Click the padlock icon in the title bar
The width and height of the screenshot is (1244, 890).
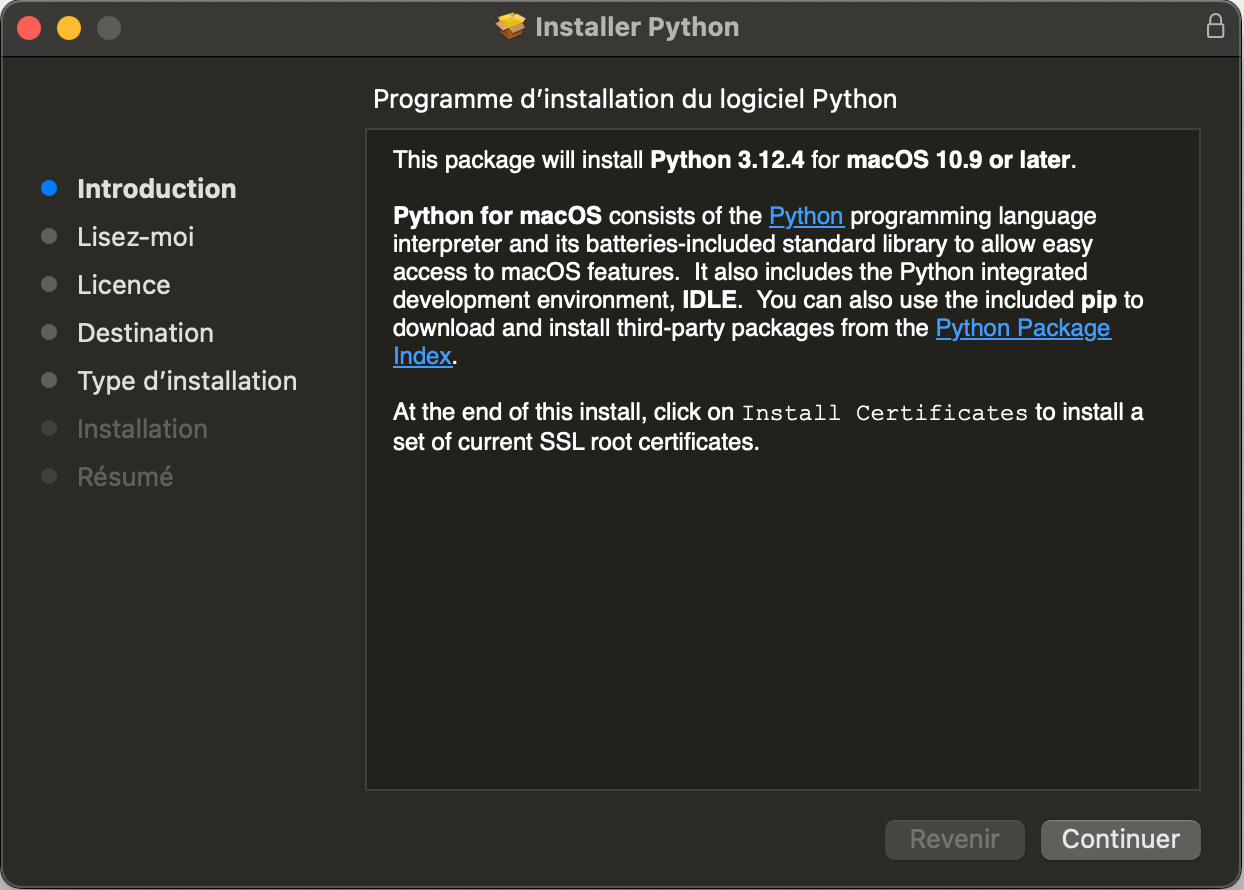coord(1215,27)
